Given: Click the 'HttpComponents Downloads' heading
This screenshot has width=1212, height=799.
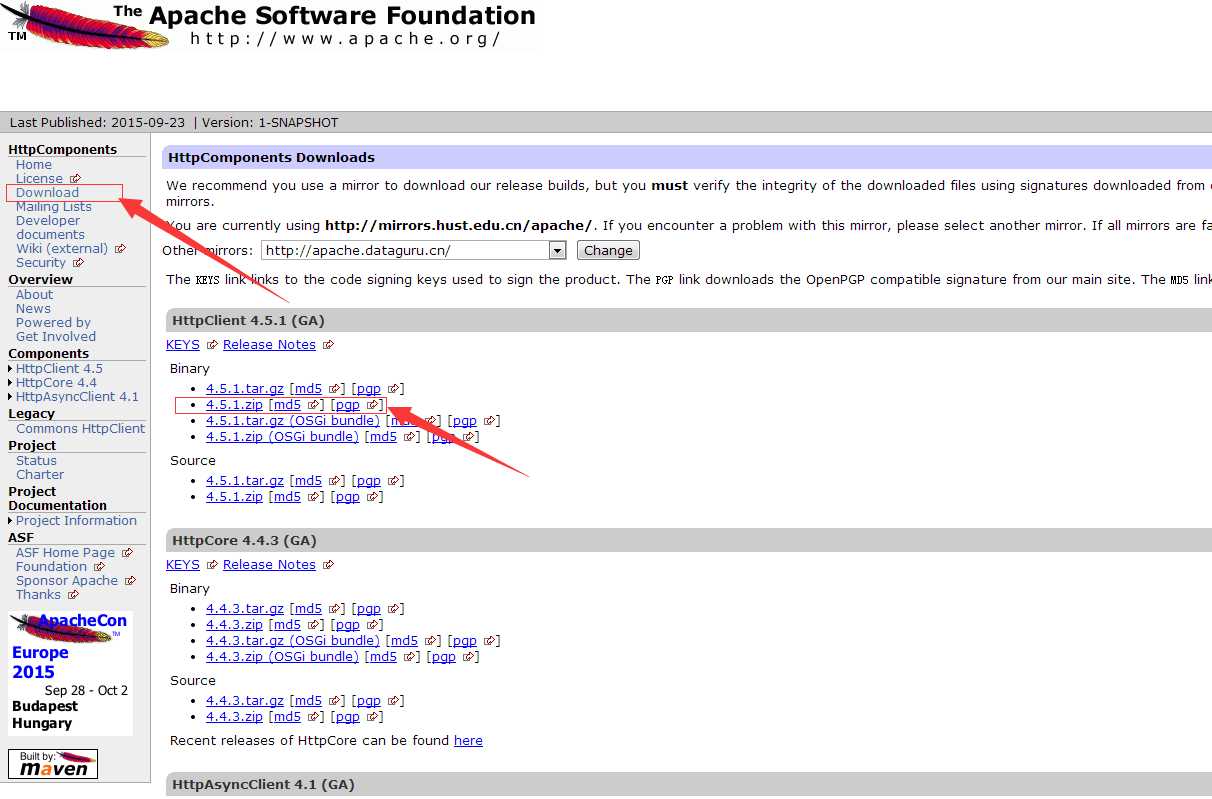Looking at the screenshot, I should click(x=271, y=158).
